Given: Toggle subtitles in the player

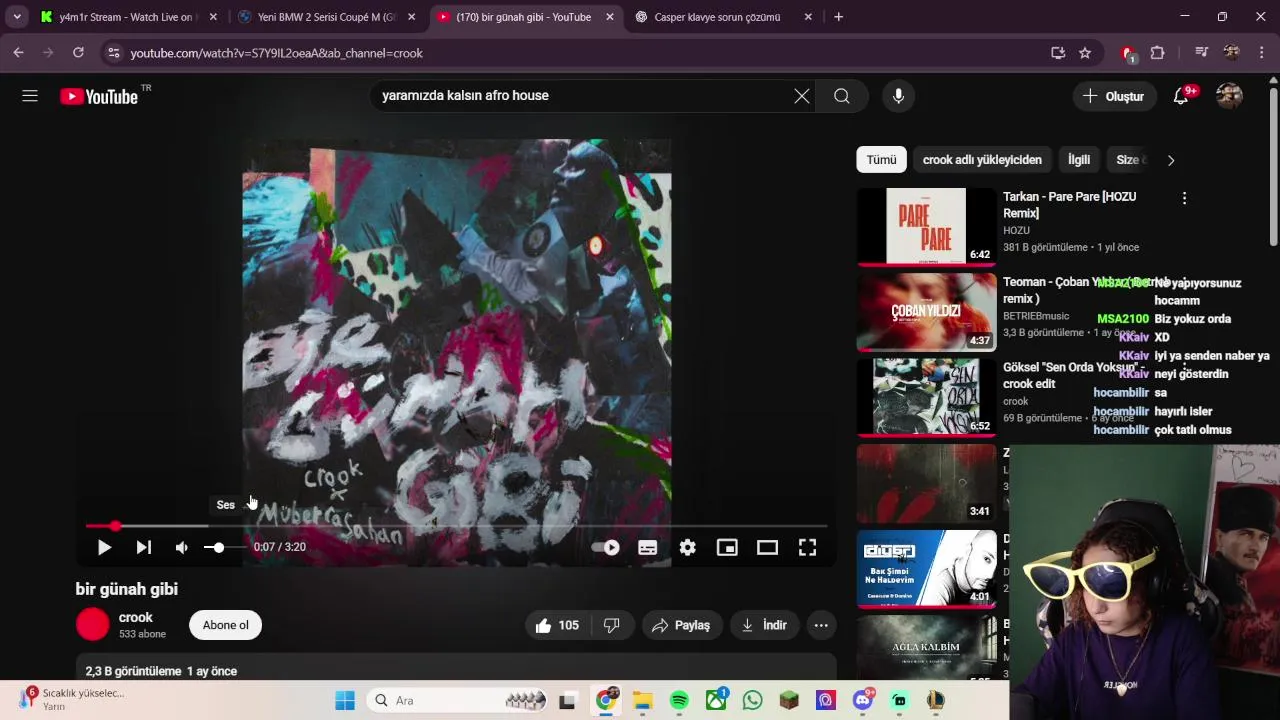Looking at the screenshot, I should point(647,547).
